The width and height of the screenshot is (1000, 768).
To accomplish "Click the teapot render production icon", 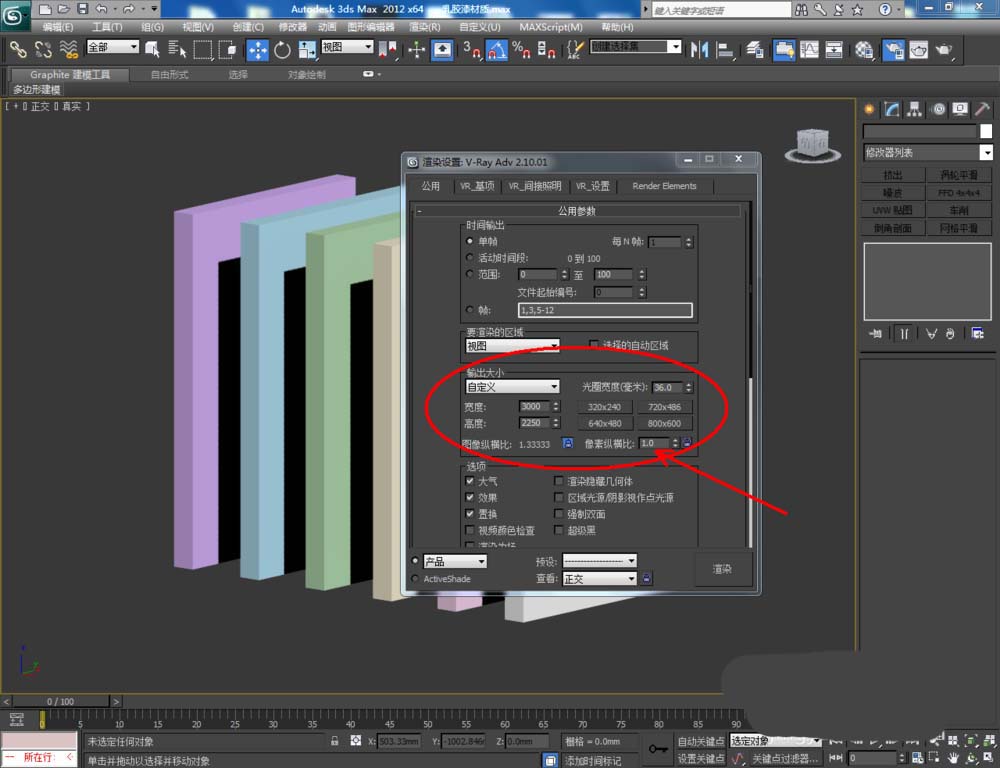I will pos(942,50).
